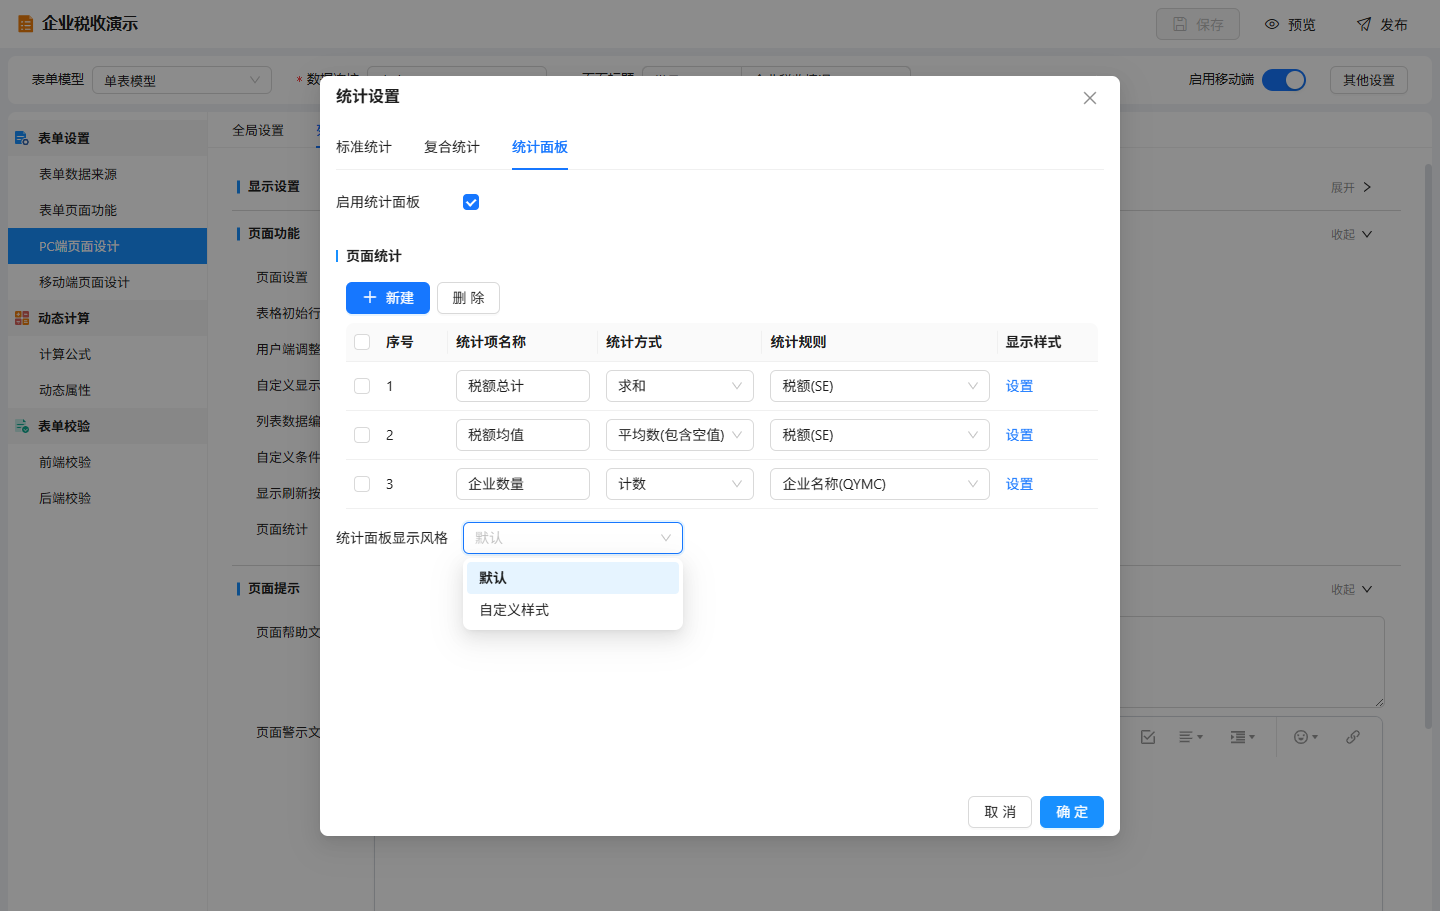
Task: Click the 删除 button
Action: [468, 298]
